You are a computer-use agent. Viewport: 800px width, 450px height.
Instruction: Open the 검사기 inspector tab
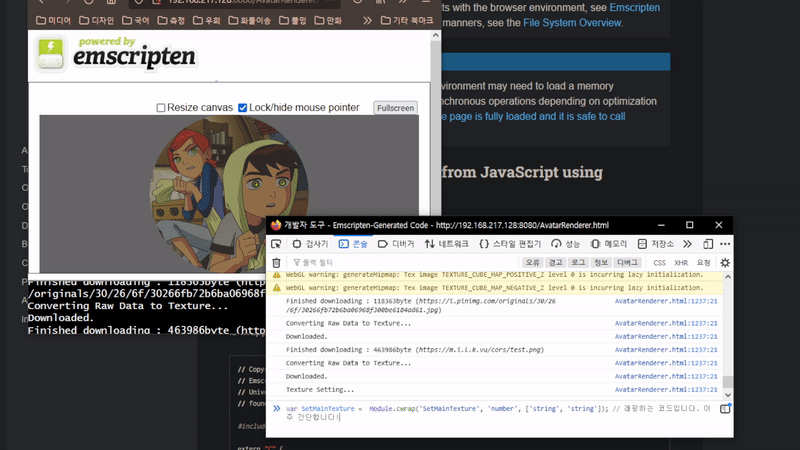point(310,244)
